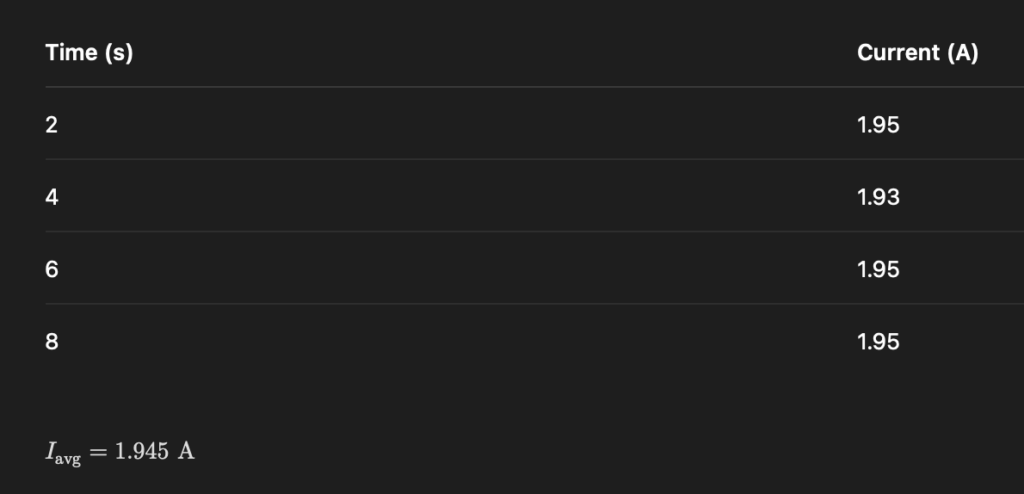Select the time value 6 cell
Image resolution: width=1024 pixels, height=494 pixels.
[52, 269]
